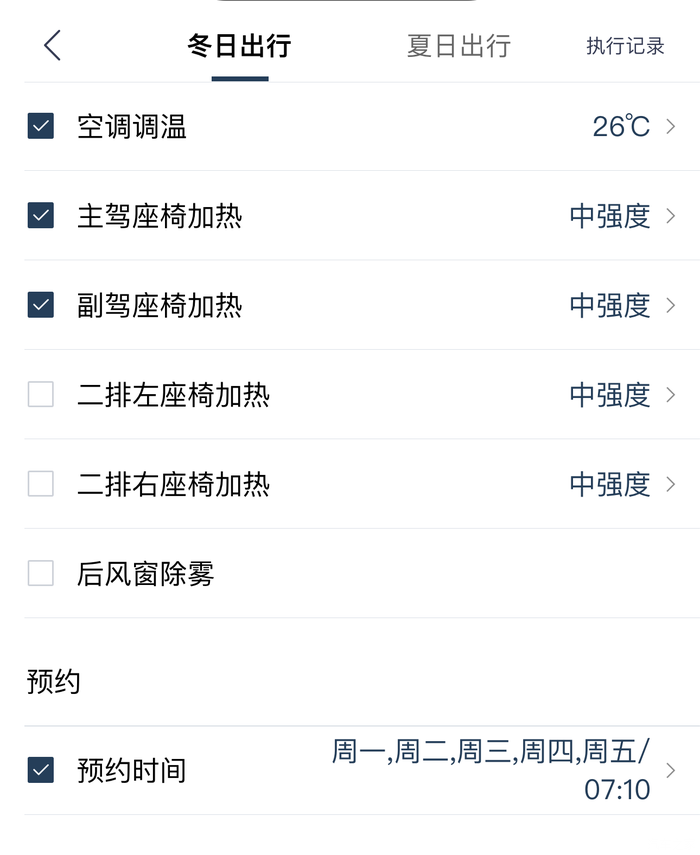Check the 二排右座椅加热 box

41,484
